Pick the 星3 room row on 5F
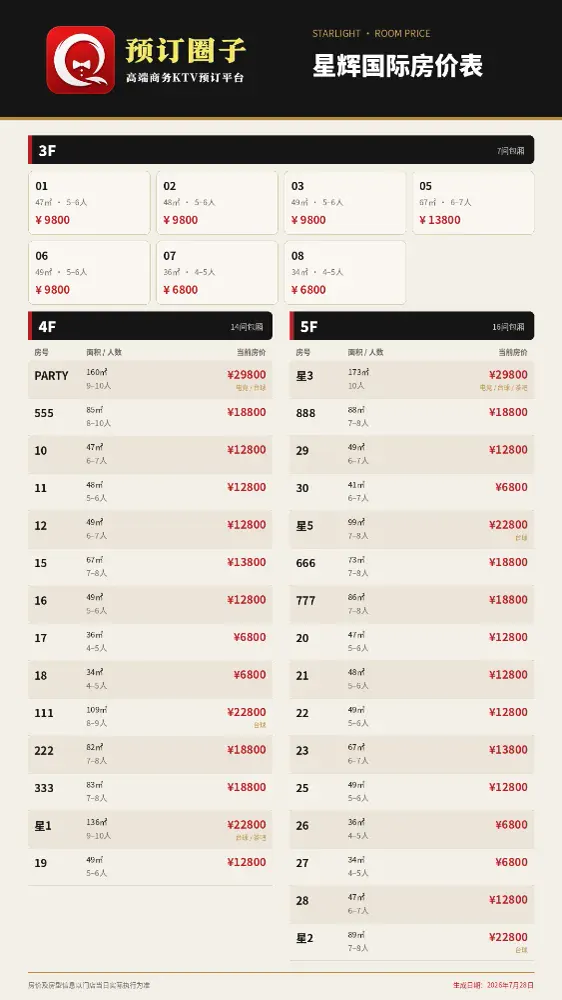The height and width of the screenshot is (1000, 562). coord(411,380)
